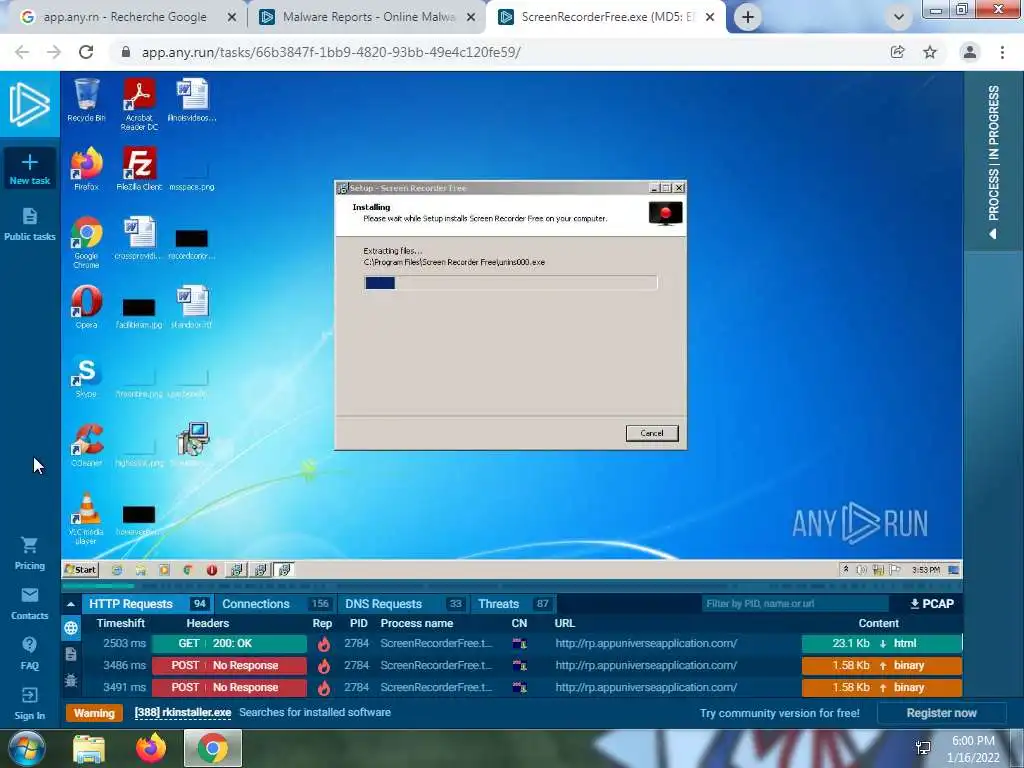The width and height of the screenshot is (1024, 768).
Task: Open Skype desktop shortcut
Action: point(86,377)
